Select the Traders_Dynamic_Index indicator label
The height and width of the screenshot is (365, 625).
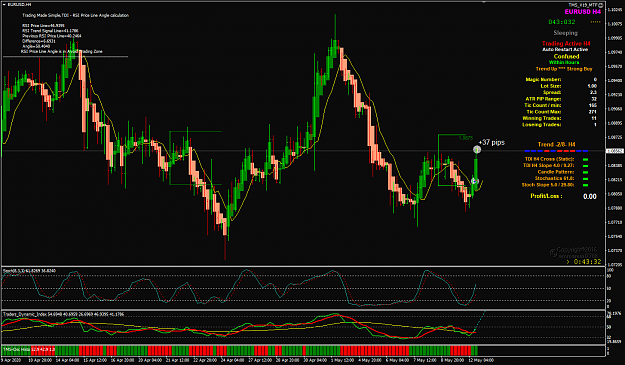64,314
